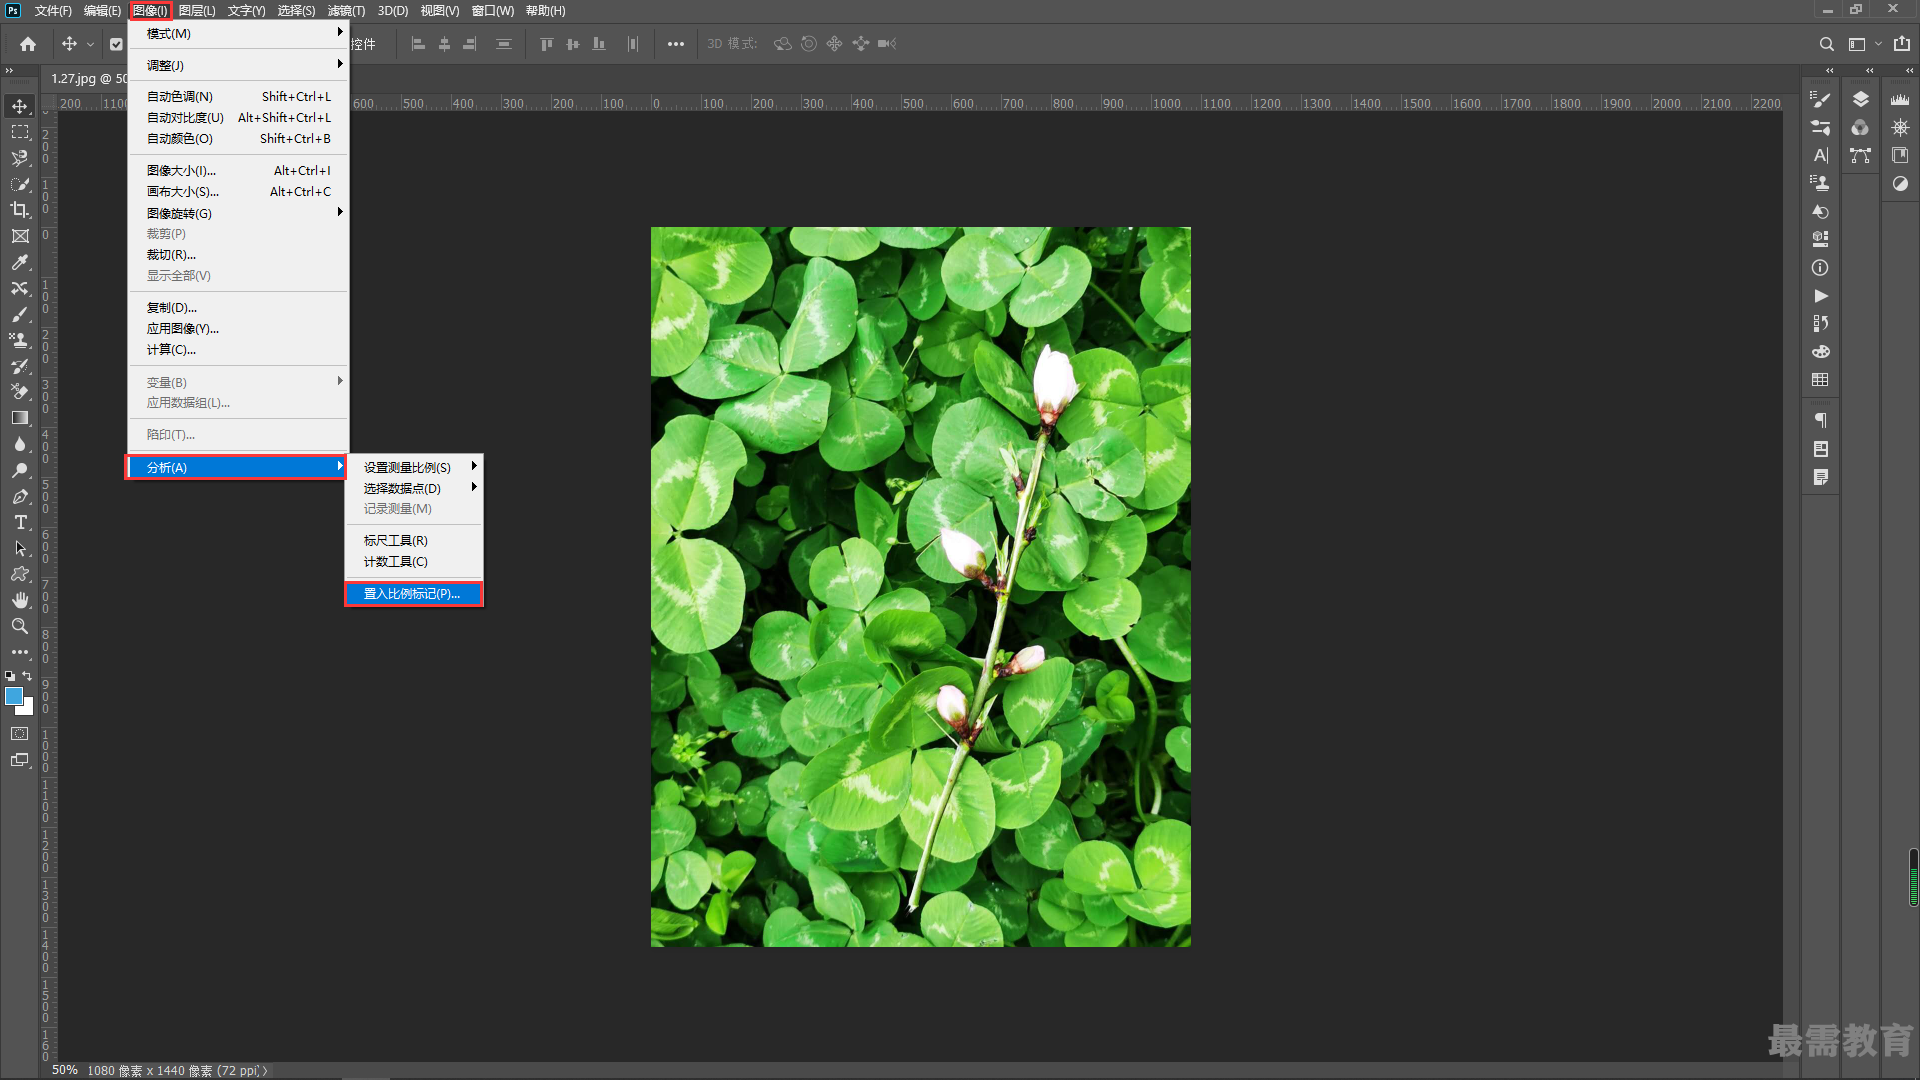The height and width of the screenshot is (1080, 1920).
Task: Select the Frame tool
Action: tap(20, 236)
